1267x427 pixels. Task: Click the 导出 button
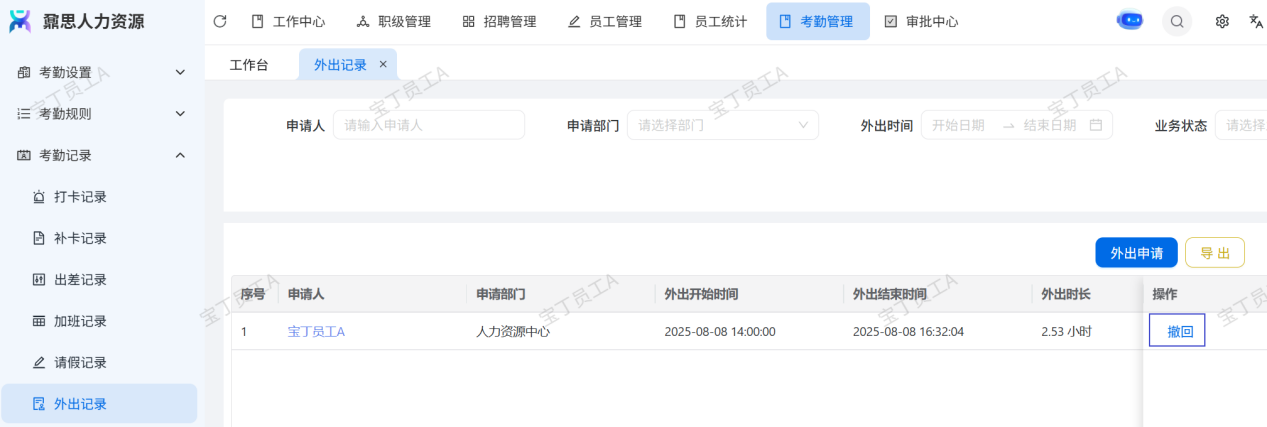pos(1214,253)
